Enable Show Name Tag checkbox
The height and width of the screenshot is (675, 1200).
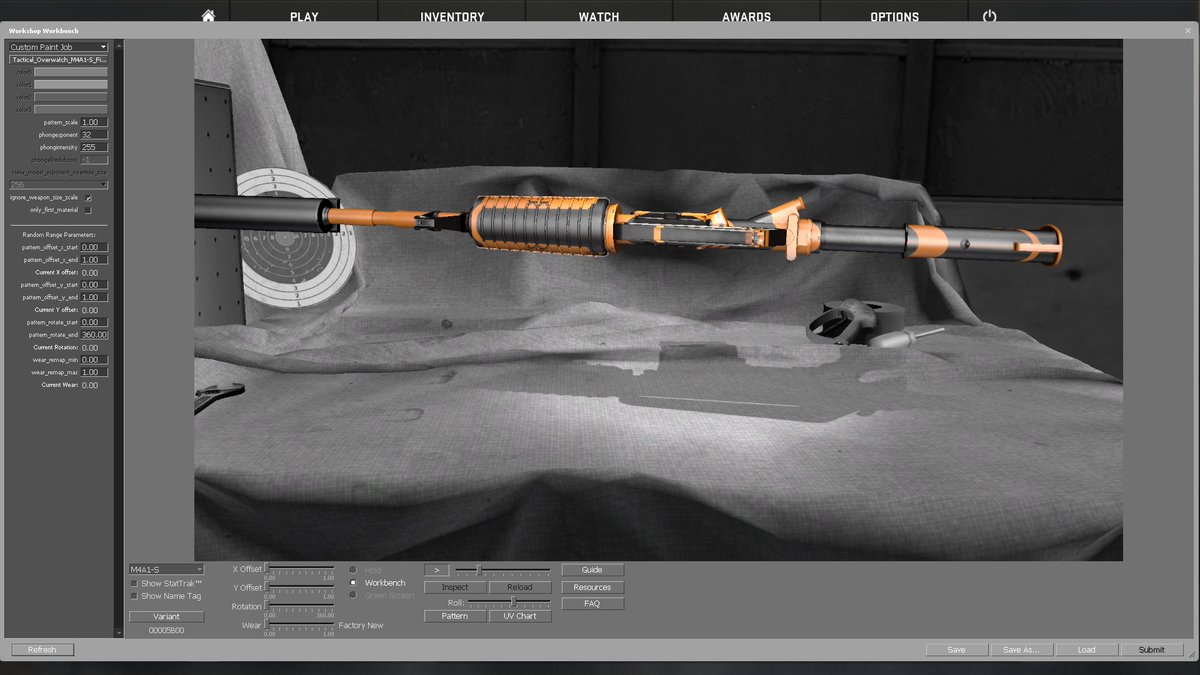[x=134, y=596]
